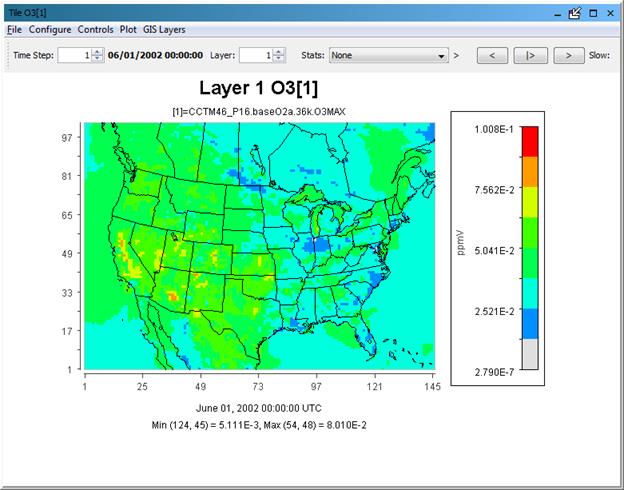Click the red legend color band
The height and width of the screenshot is (490, 624).
coord(530,142)
